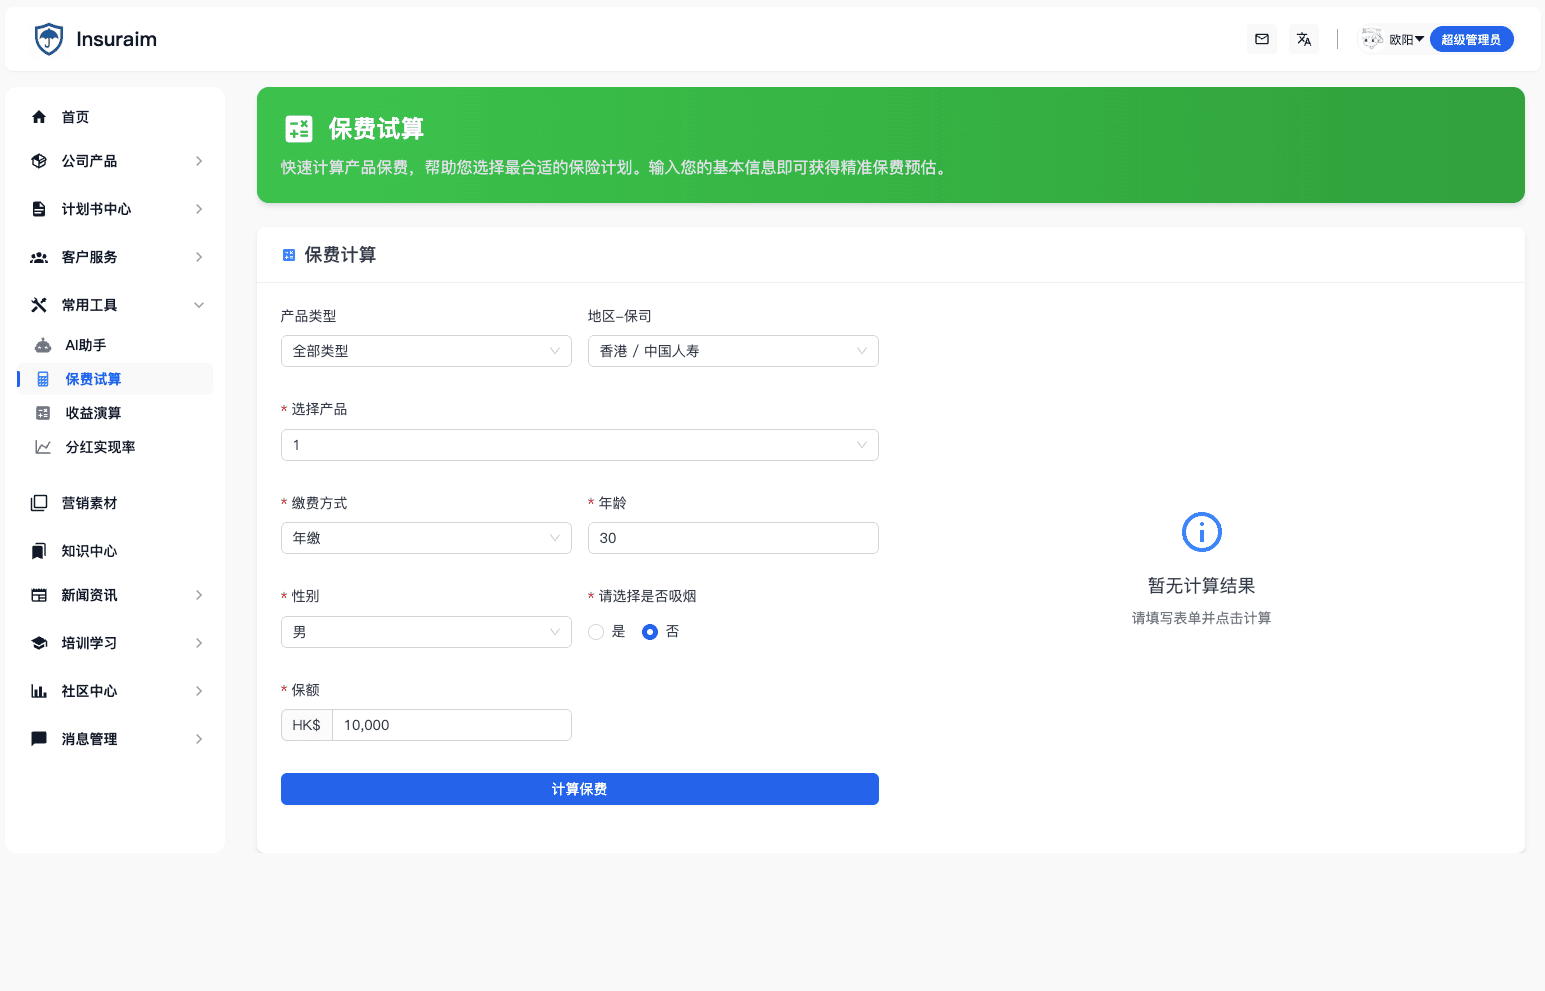
Task: Select the AI助手 robot icon
Action: point(44,344)
